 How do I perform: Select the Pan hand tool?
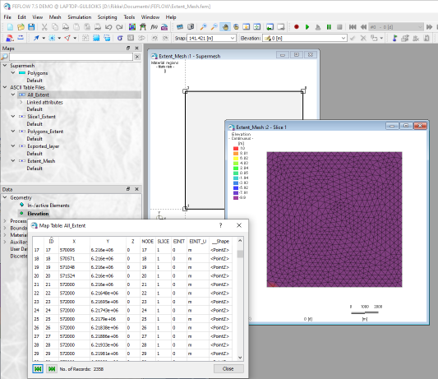225,27
